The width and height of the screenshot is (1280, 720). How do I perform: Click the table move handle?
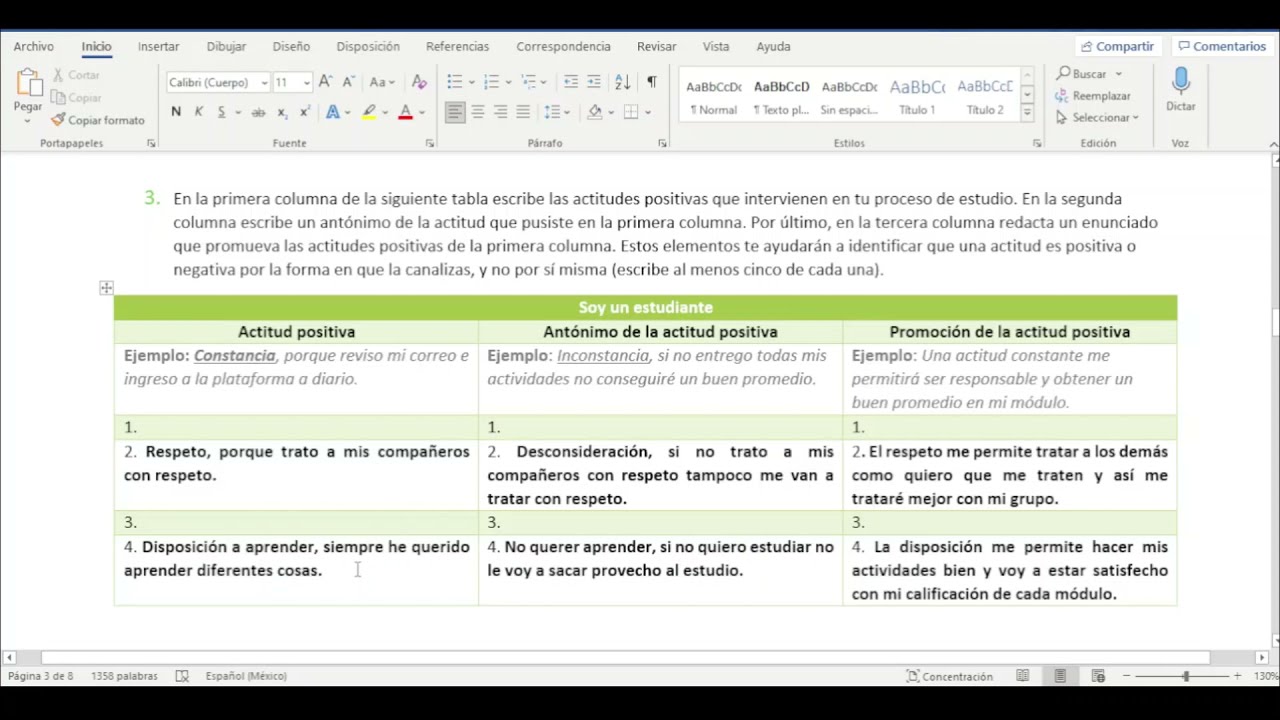[106, 288]
